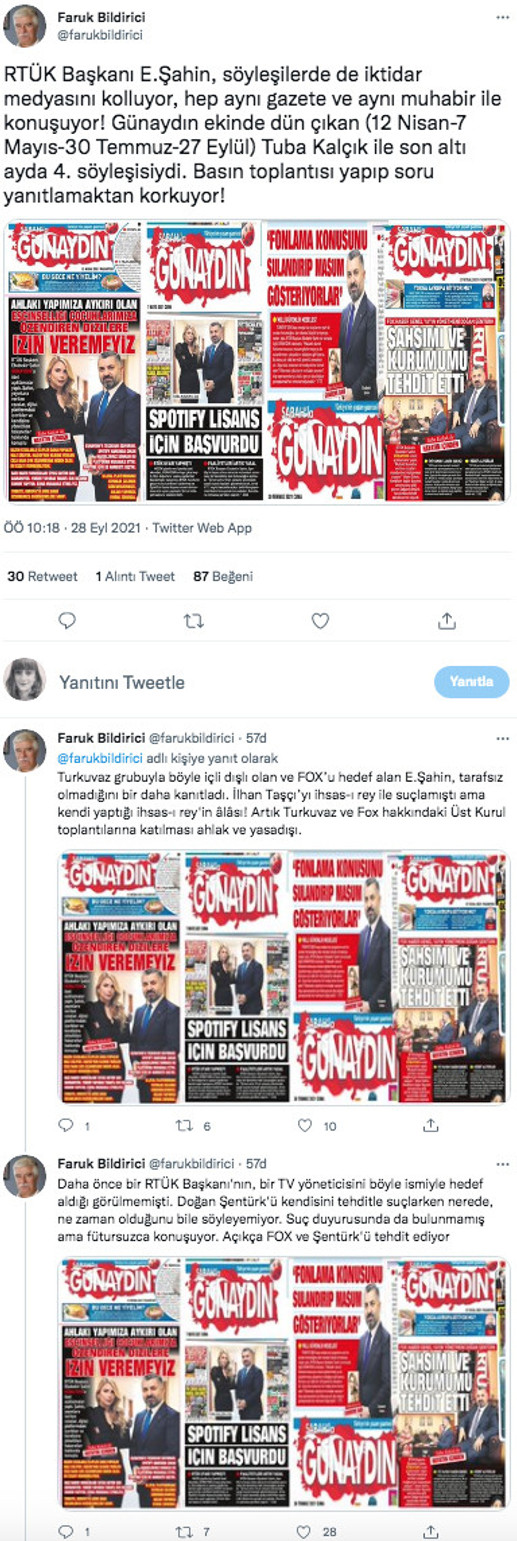Click the Yanıtla reply button

472,682
